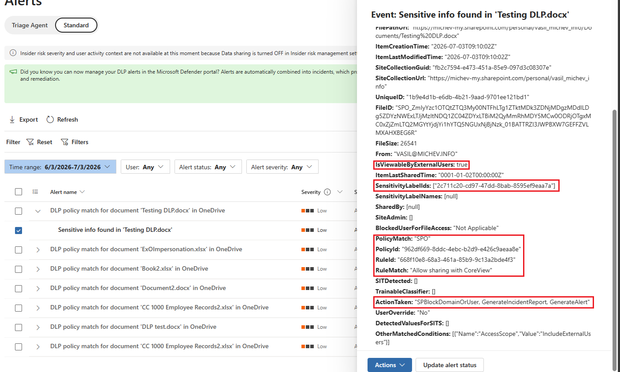Click the info icon in the insider risk notice
Screen dimensions: 620x372
13,53
